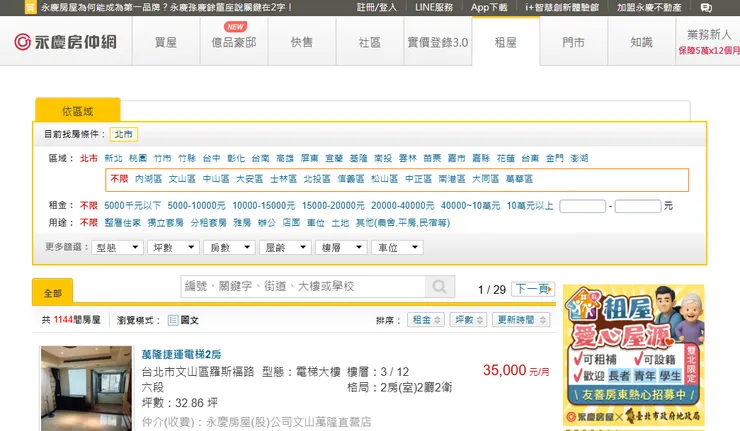The width and height of the screenshot is (740, 431).
Task: Select 不限 for 租金
Action: tap(89, 206)
